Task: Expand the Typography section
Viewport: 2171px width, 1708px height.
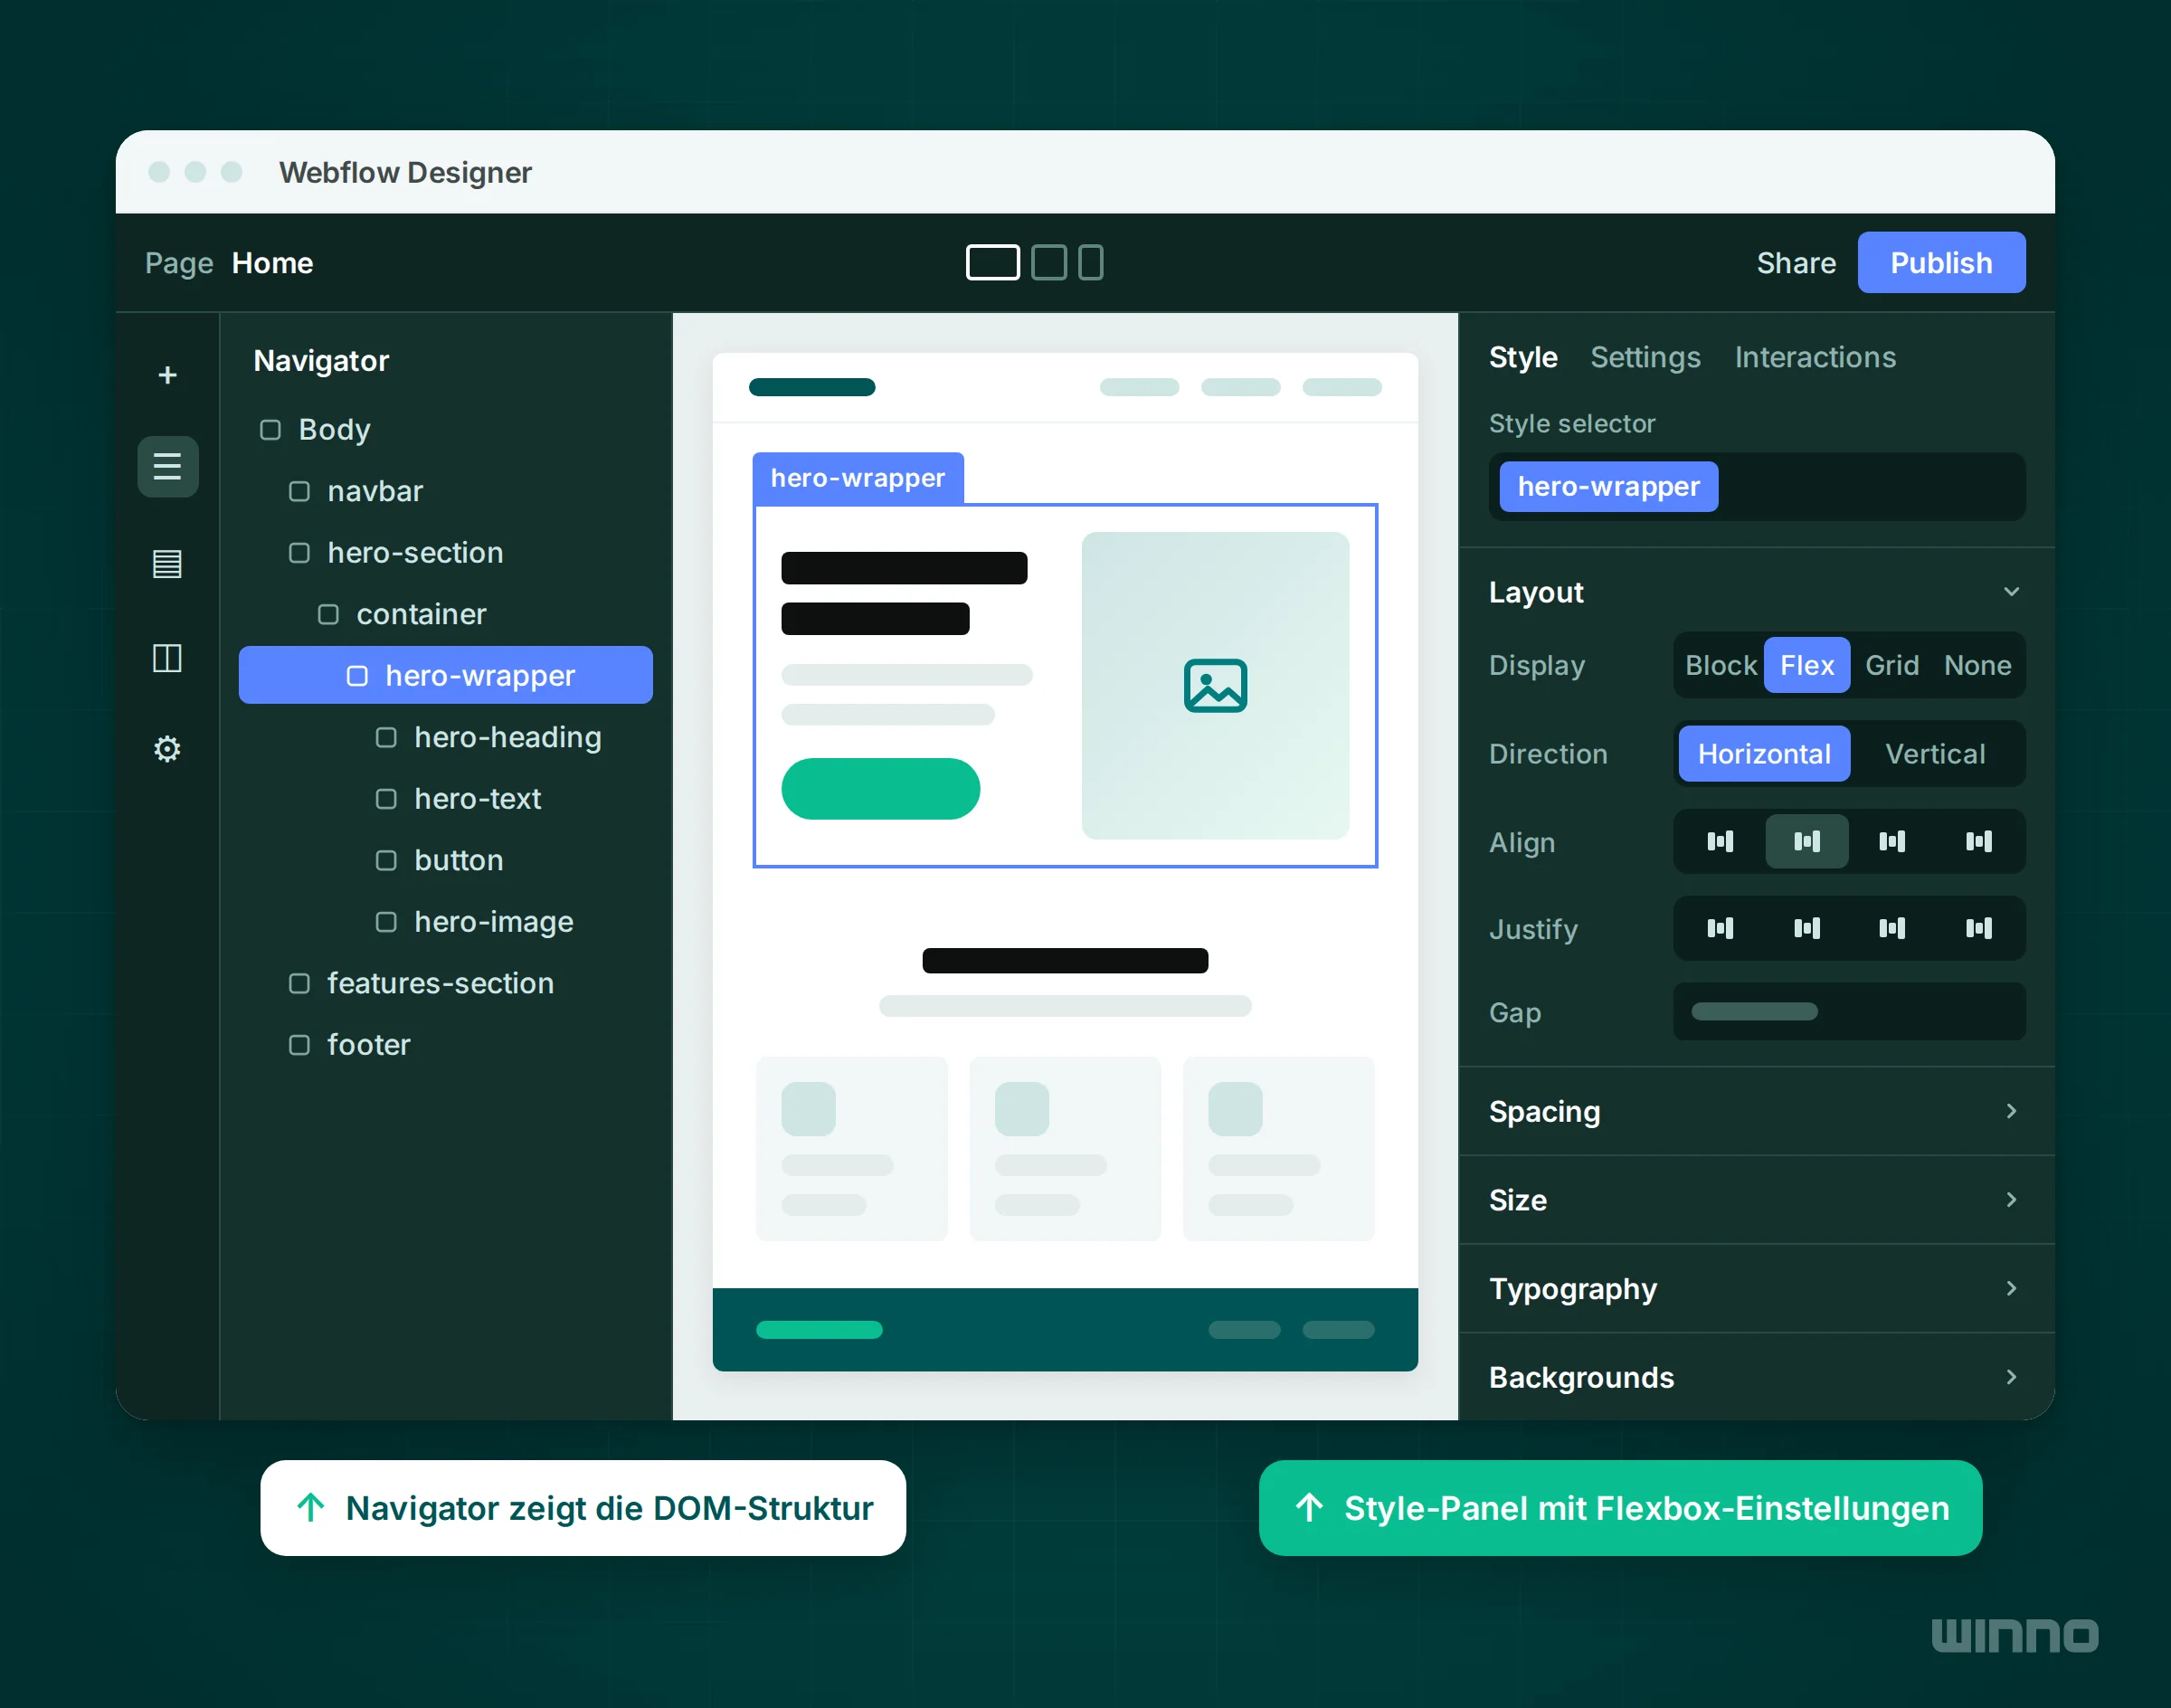Action: point(1757,1288)
